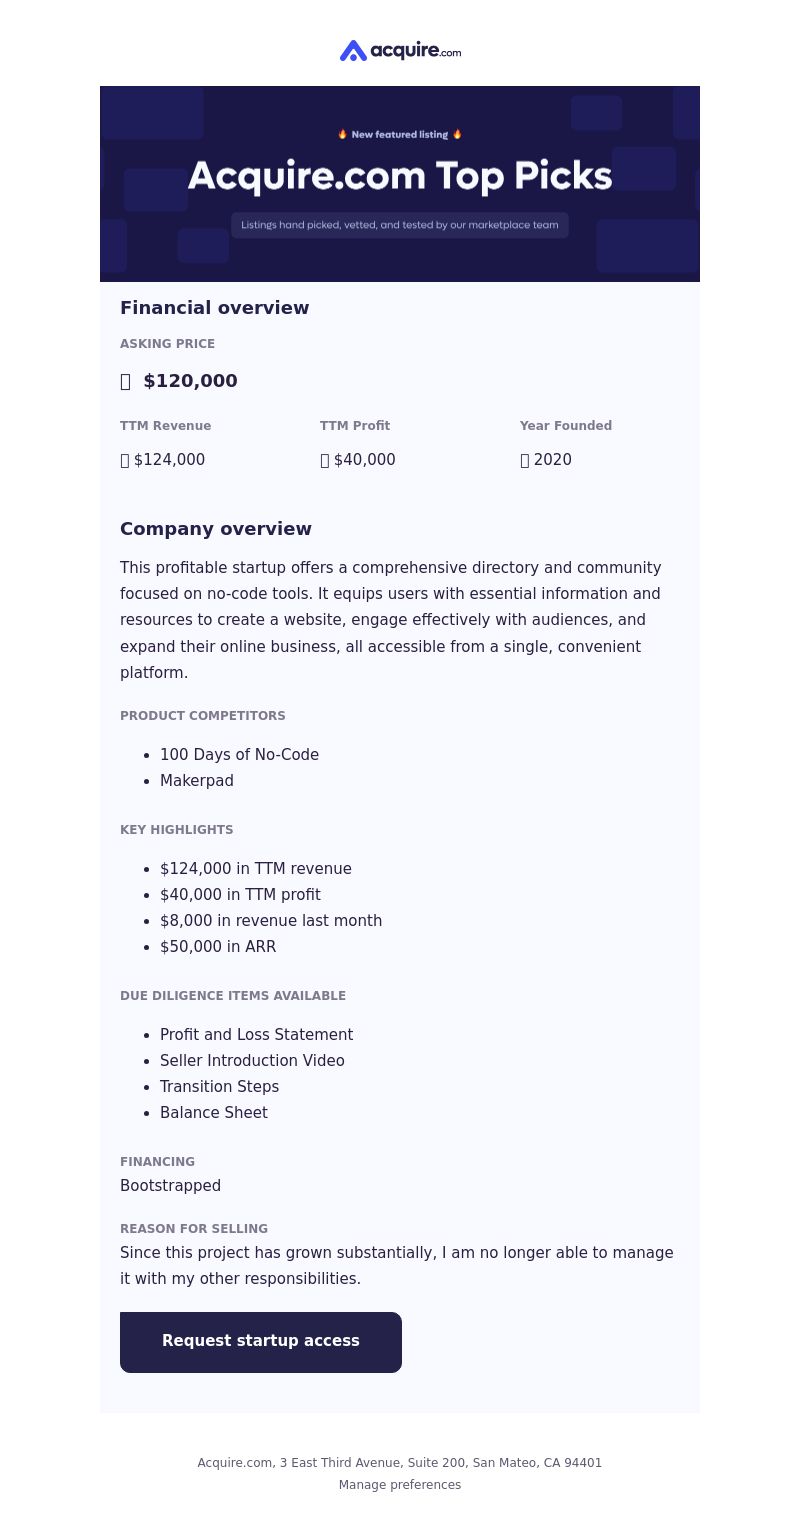Viewport: 800px width, 1525px height.
Task: Click the Acquire.com logo at top
Action: click(400, 51)
